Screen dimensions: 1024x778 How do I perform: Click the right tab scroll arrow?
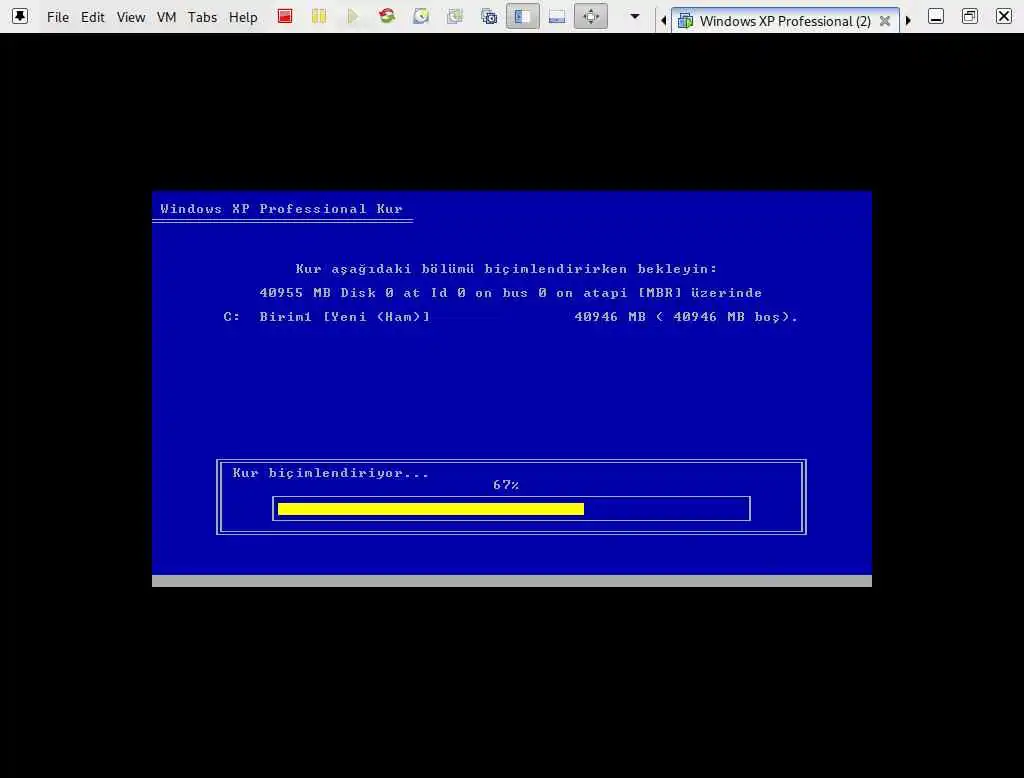(x=908, y=21)
